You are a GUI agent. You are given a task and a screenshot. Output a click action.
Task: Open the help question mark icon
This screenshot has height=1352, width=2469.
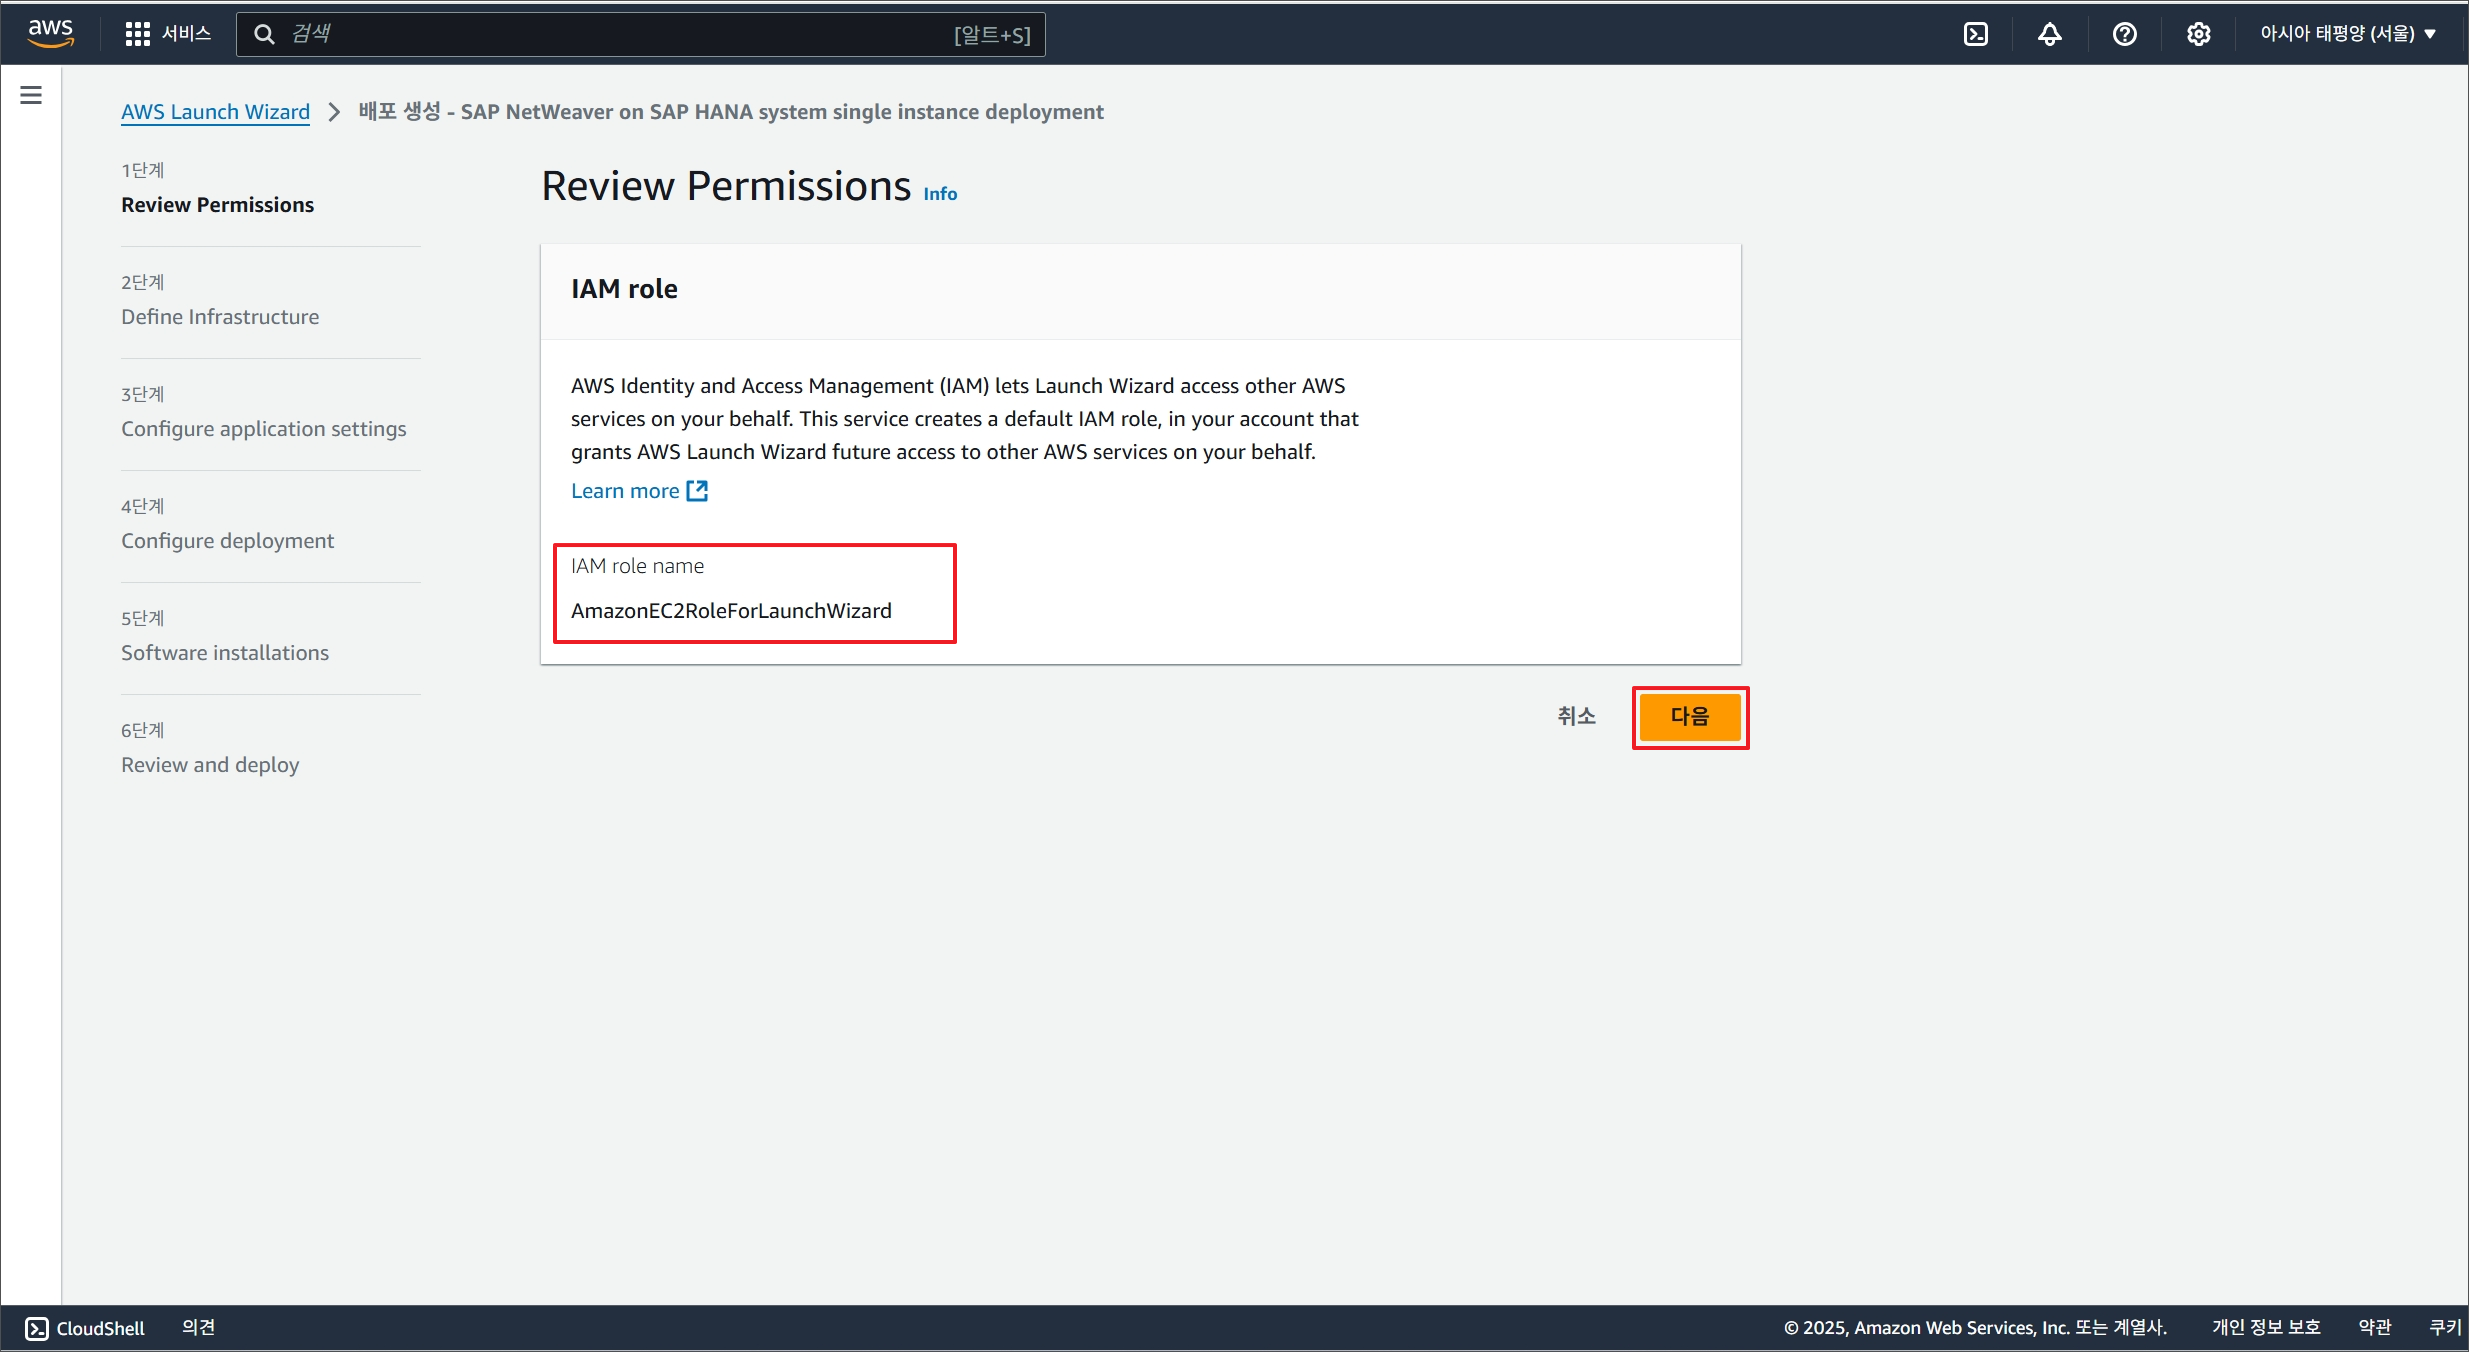tap(2124, 34)
